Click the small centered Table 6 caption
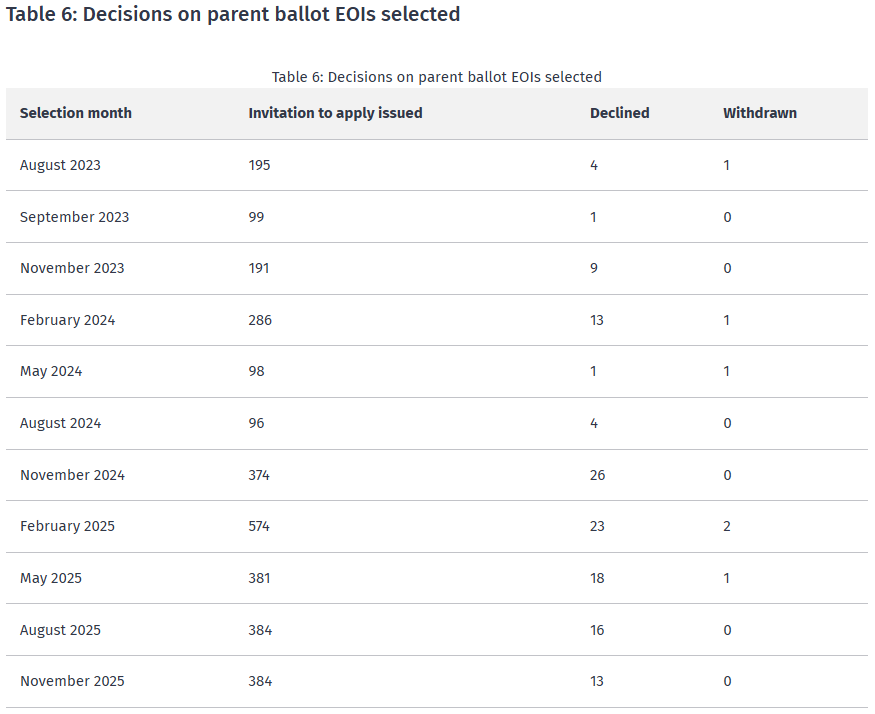 (437, 77)
